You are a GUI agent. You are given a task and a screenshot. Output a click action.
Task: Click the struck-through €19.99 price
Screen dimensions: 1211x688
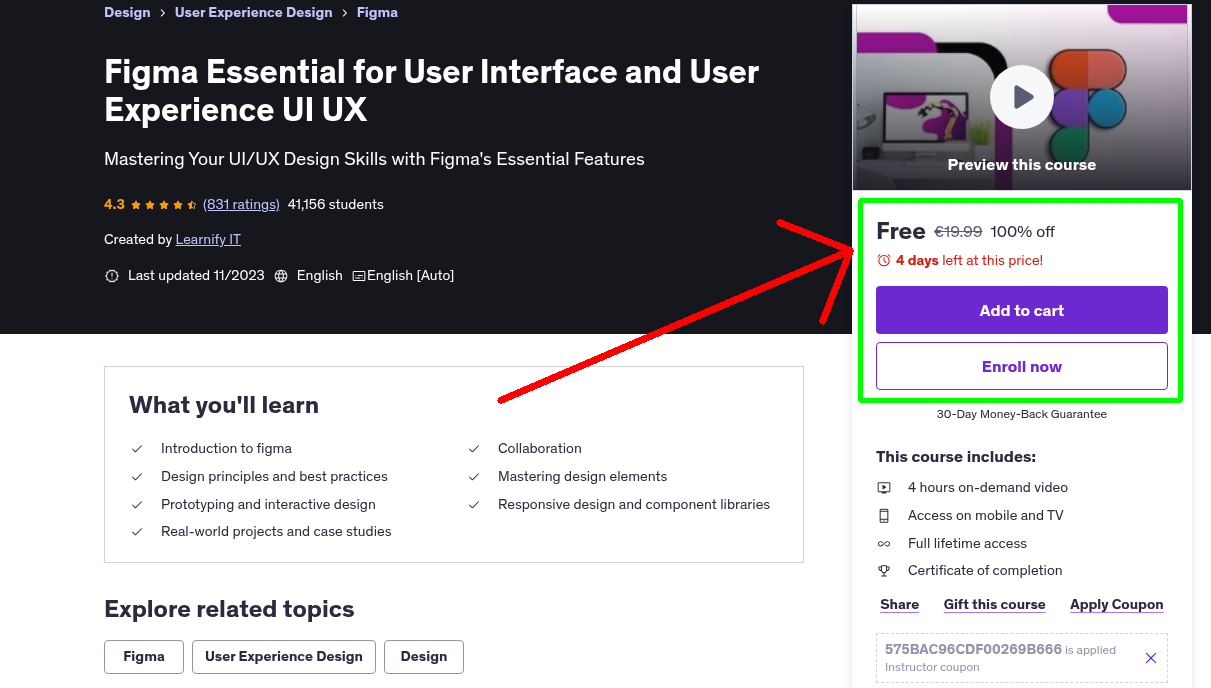click(x=958, y=232)
